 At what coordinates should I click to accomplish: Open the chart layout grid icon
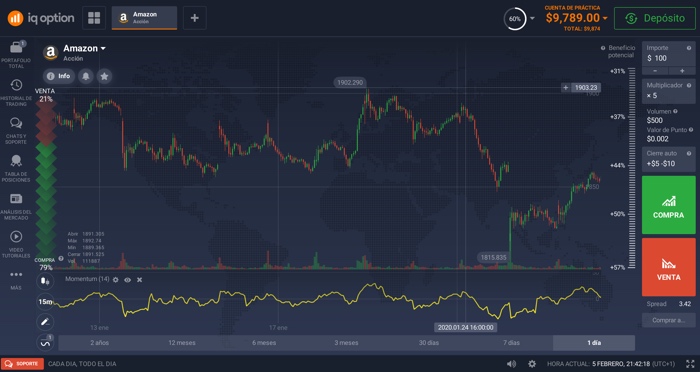tap(94, 18)
